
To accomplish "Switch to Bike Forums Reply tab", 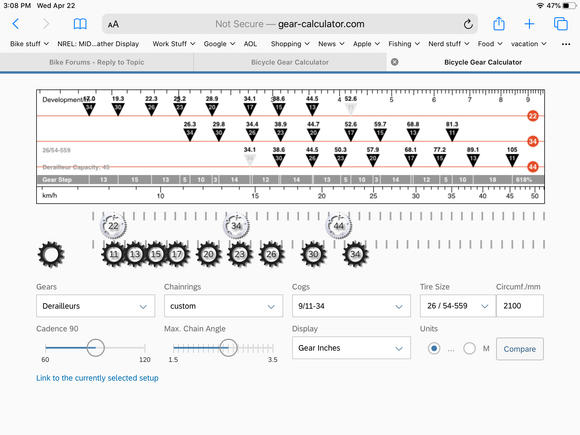I will pos(97,62).
